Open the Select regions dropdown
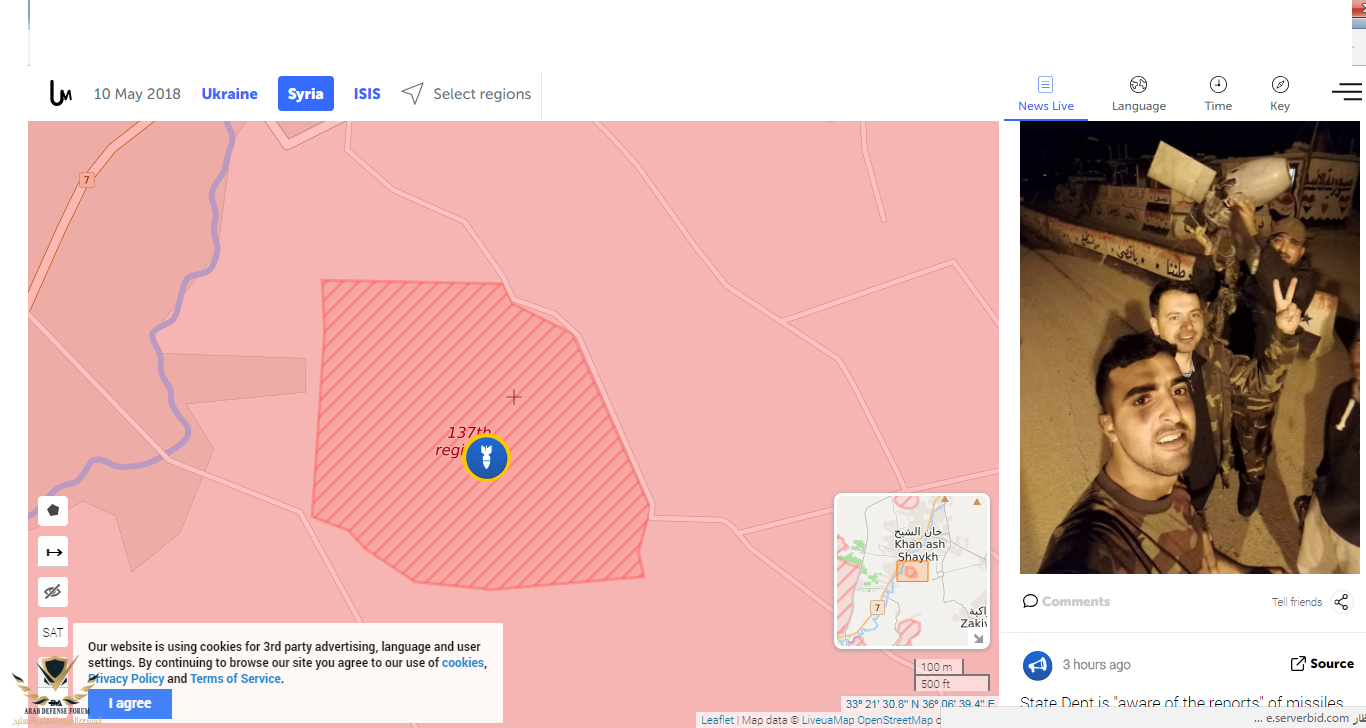Image resolution: width=1366 pixels, height=728 pixels. click(x=467, y=94)
